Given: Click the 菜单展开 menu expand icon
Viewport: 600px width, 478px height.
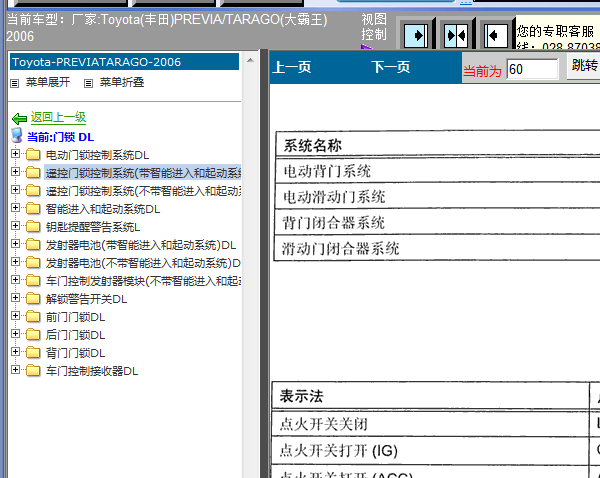Looking at the screenshot, I should [15, 83].
